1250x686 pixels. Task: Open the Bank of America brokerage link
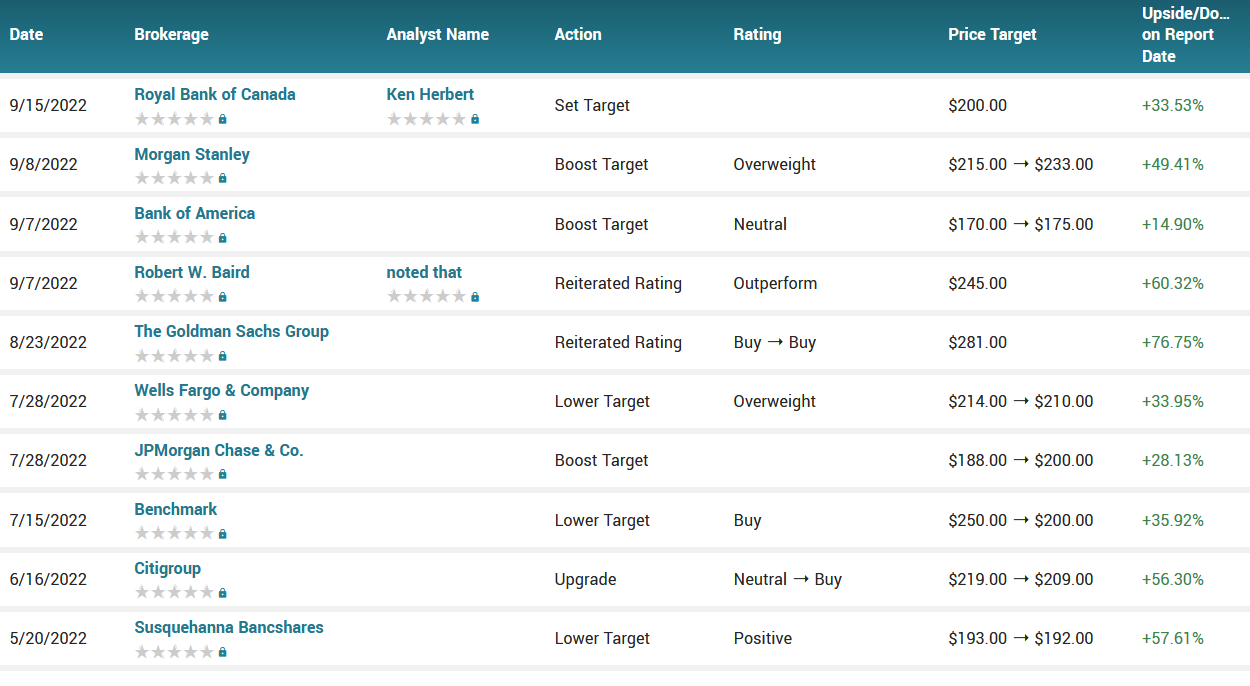point(195,213)
